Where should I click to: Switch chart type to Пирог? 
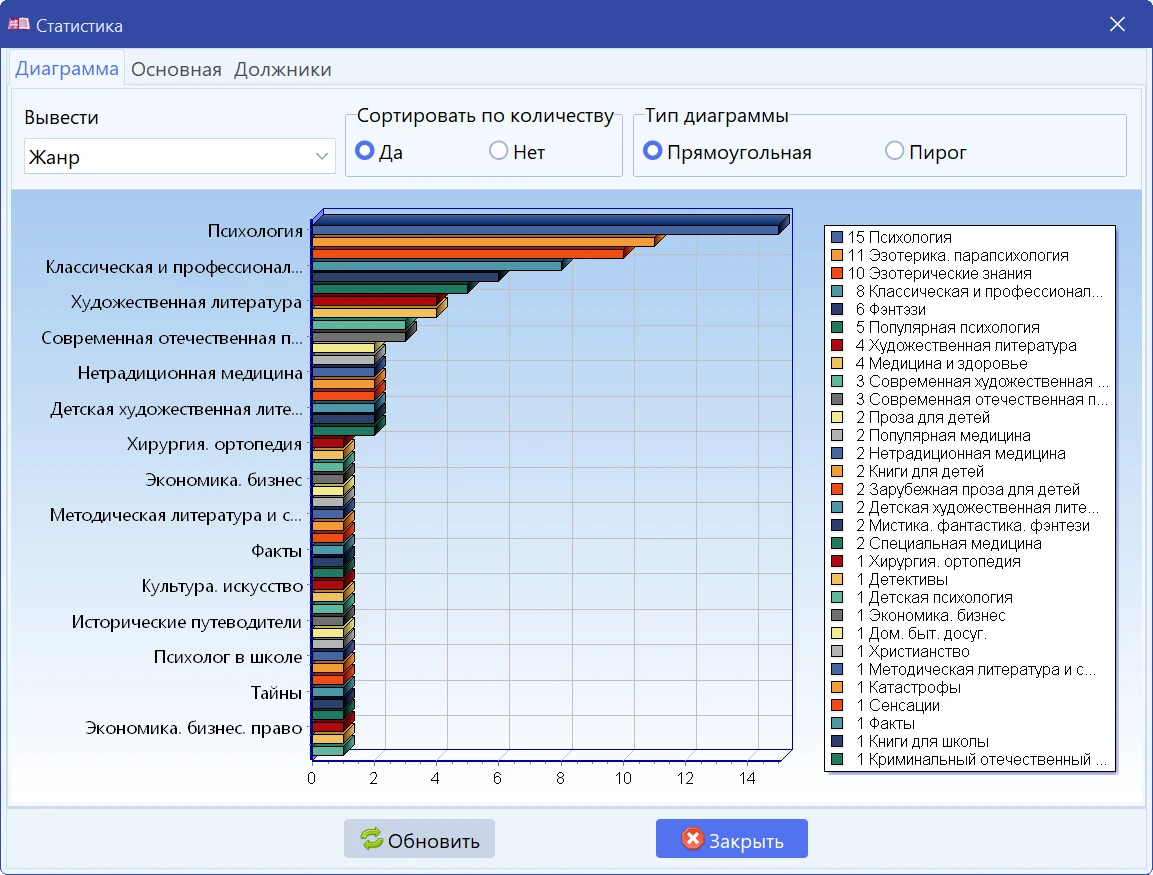[x=894, y=151]
